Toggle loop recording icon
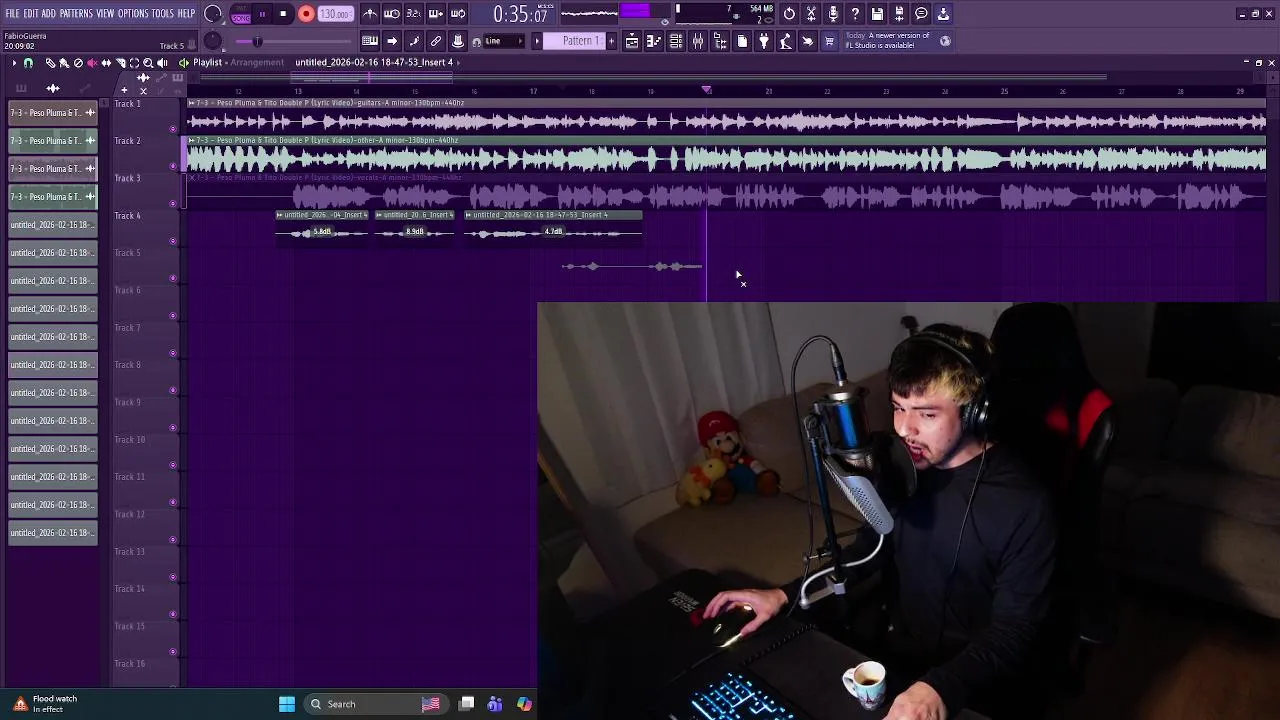 click(458, 14)
